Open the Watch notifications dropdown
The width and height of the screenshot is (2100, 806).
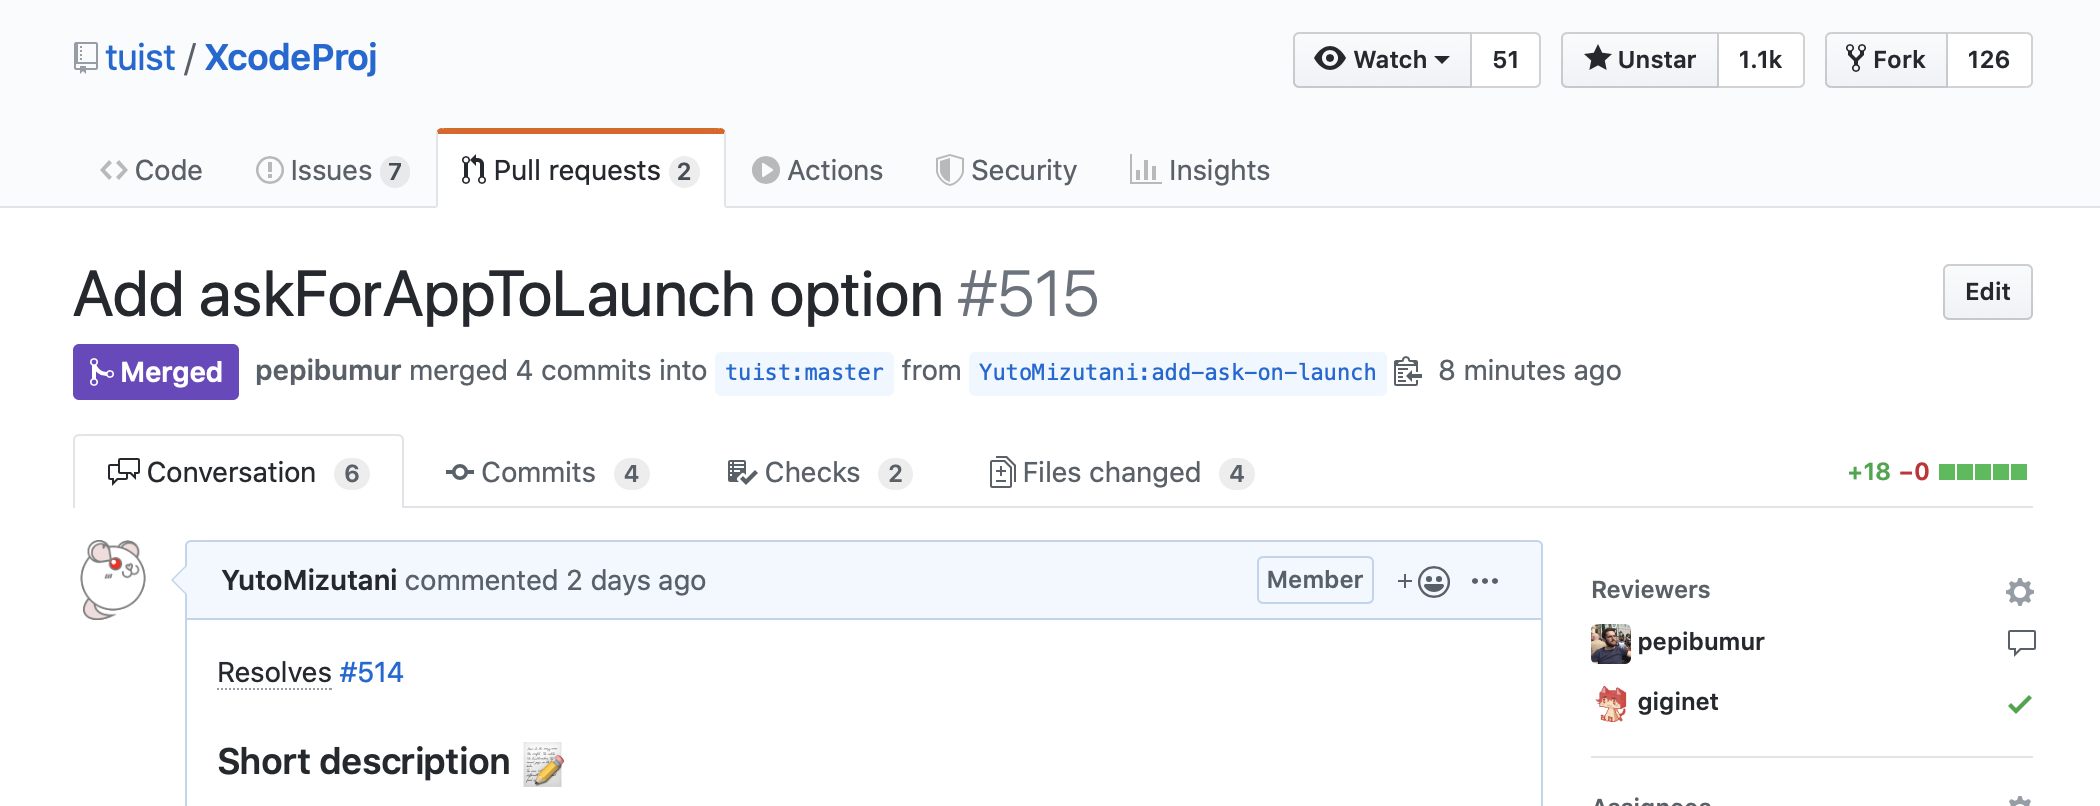[1383, 60]
